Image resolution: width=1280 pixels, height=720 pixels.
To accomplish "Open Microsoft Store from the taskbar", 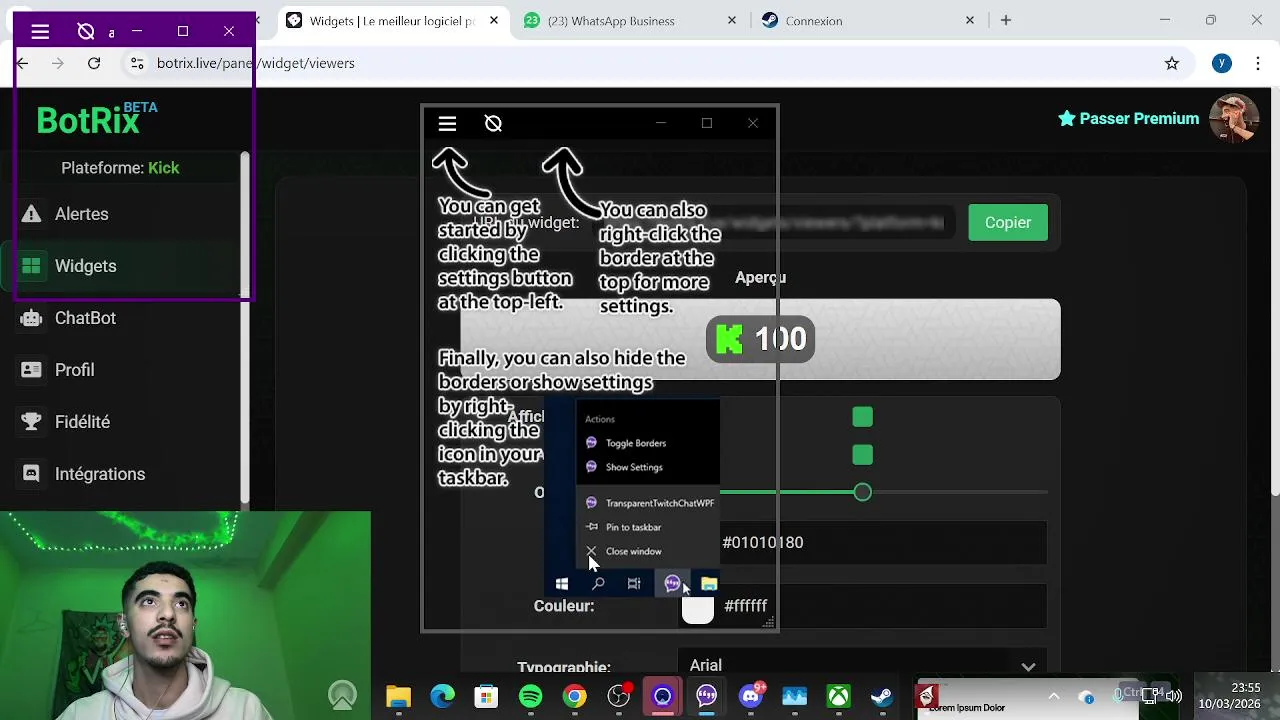I will 486,696.
